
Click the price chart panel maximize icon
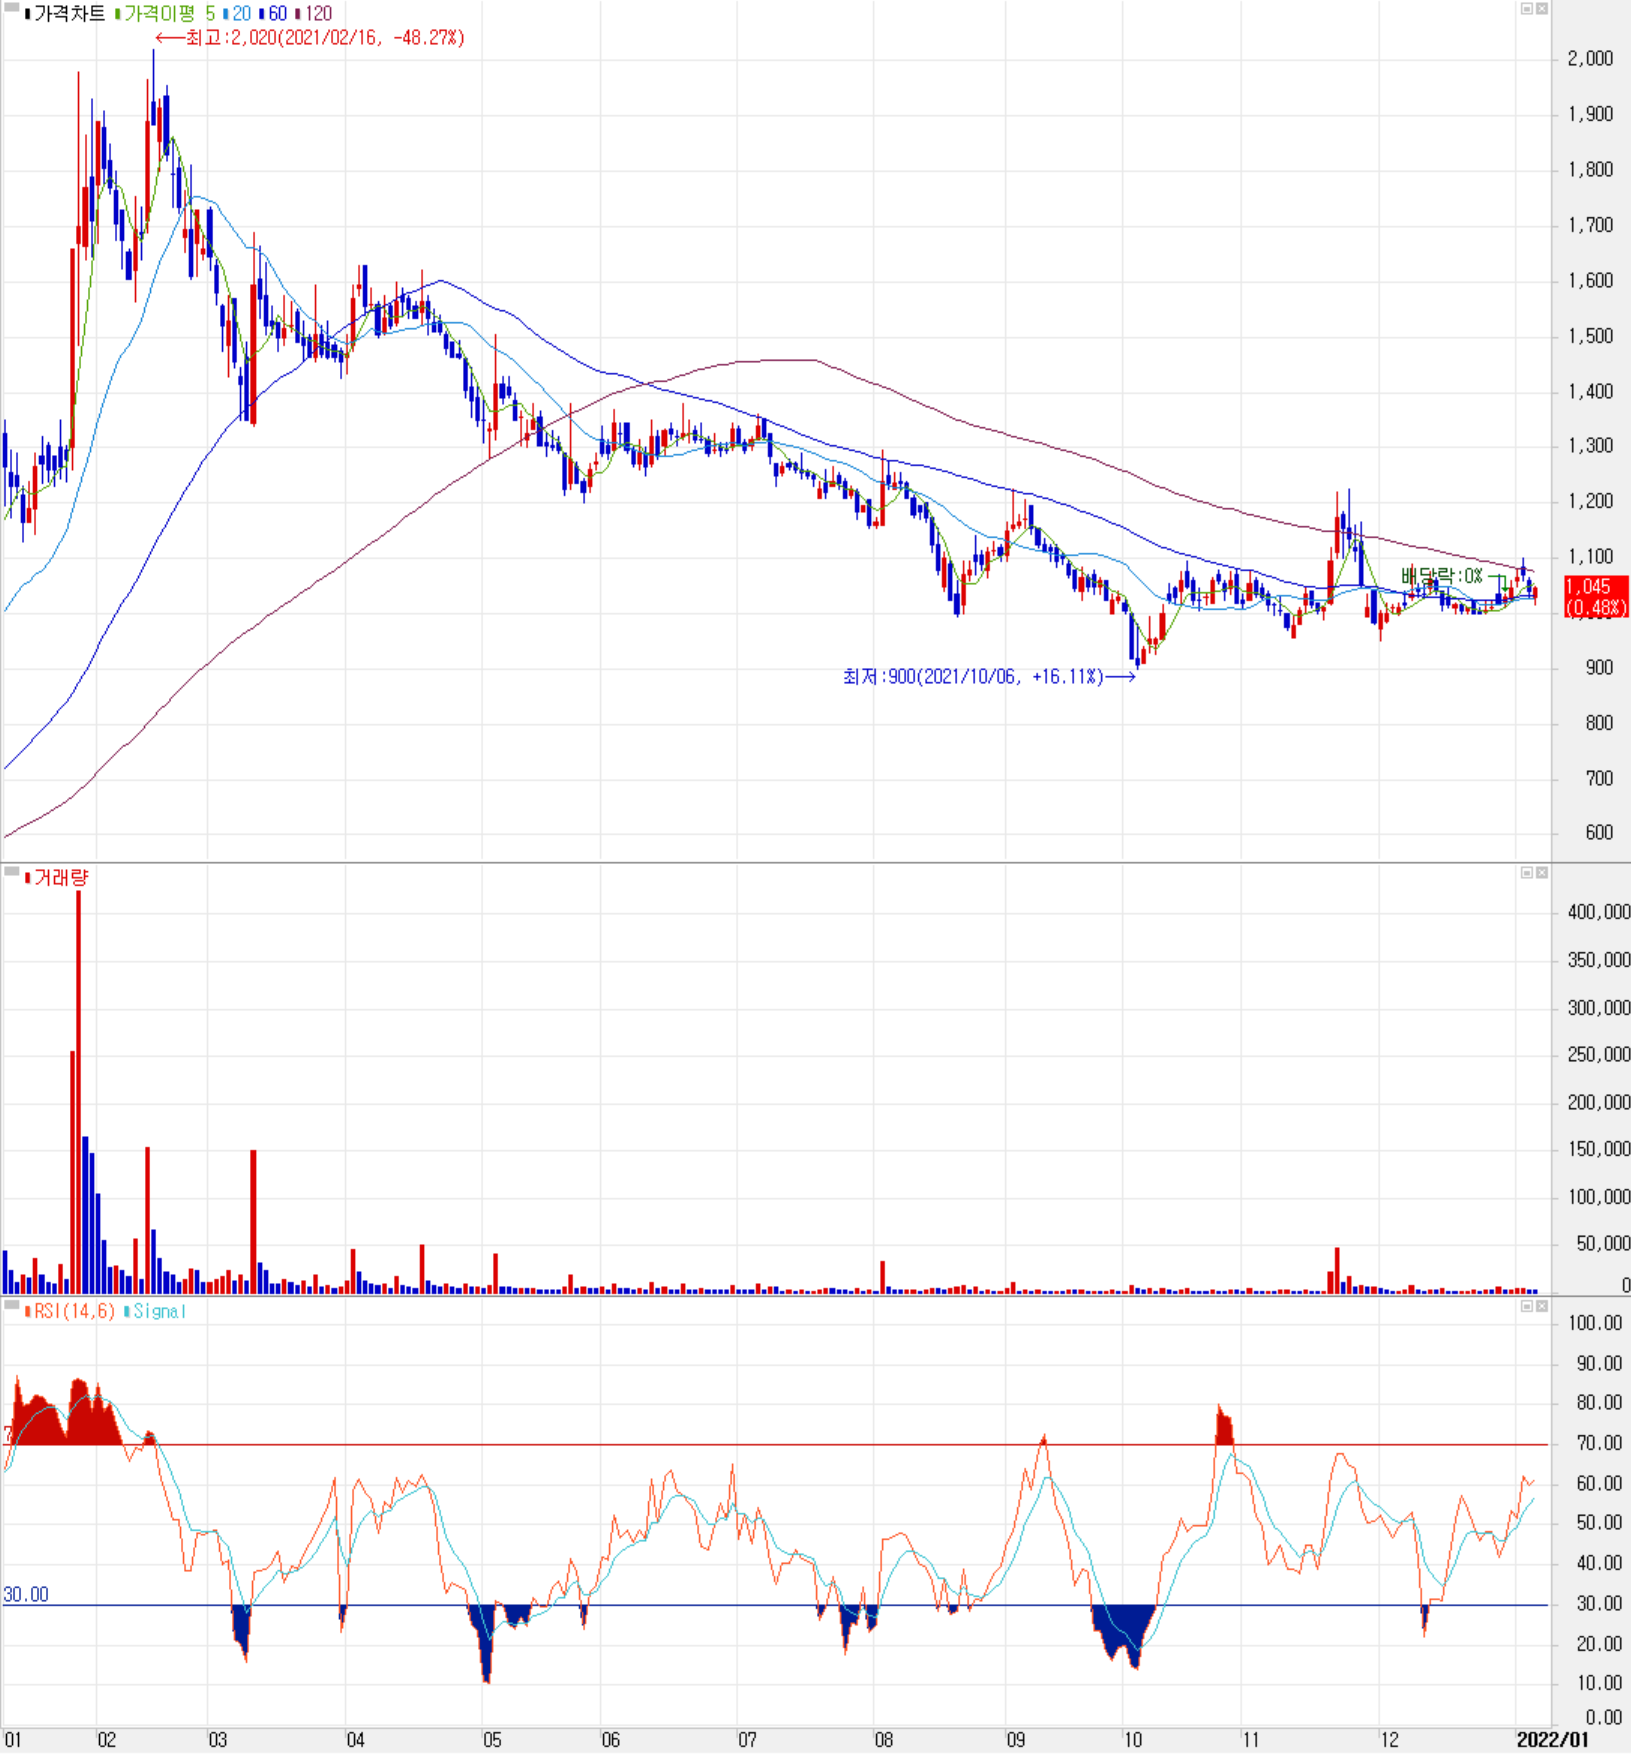[x=1526, y=9]
